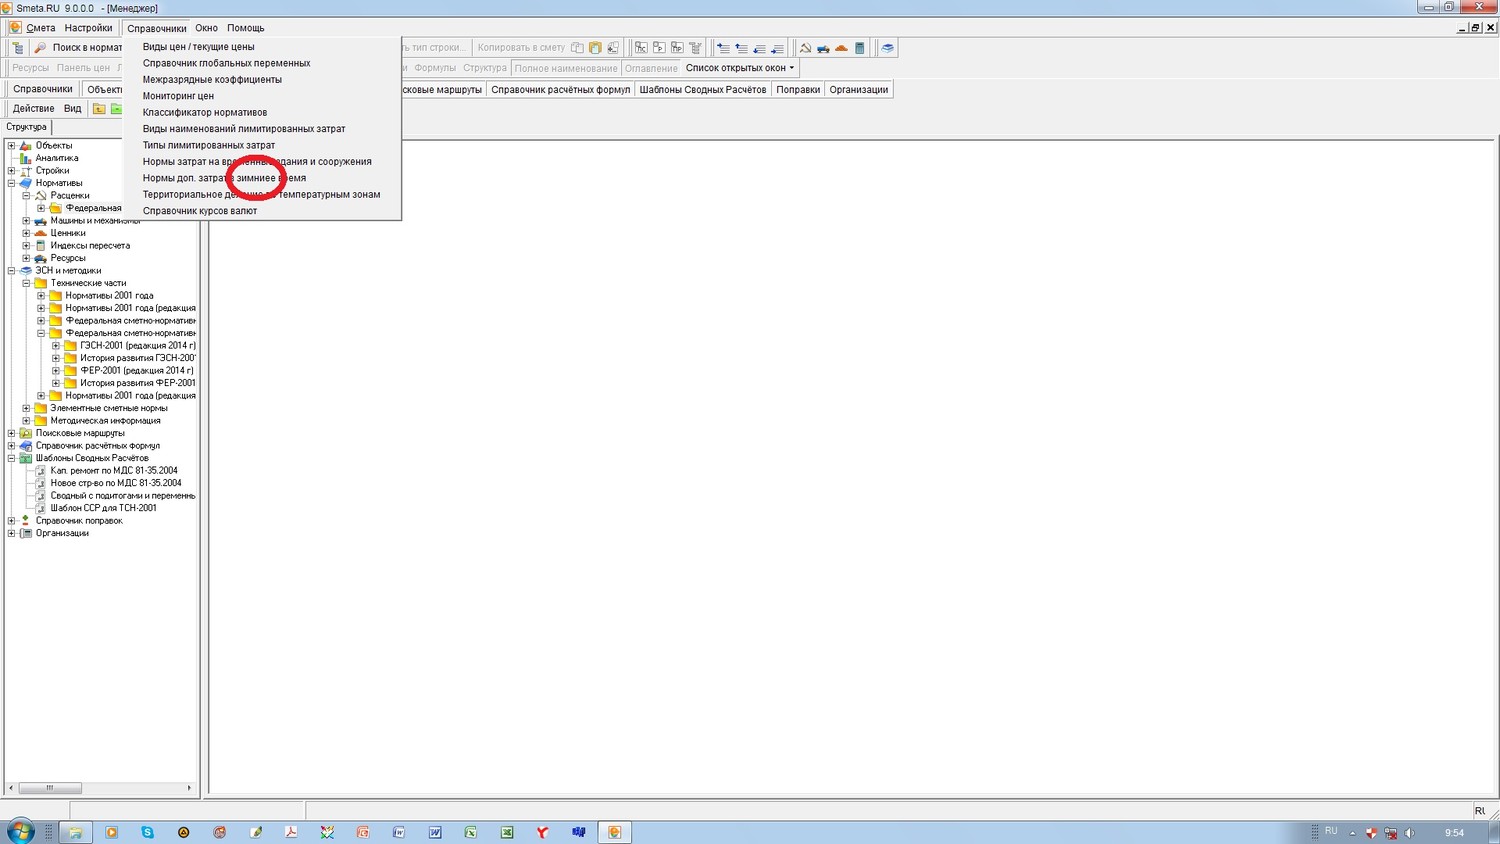Open the Настройки menu
Viewport: 1500px width, 844px height.
(x=88, y=28)
